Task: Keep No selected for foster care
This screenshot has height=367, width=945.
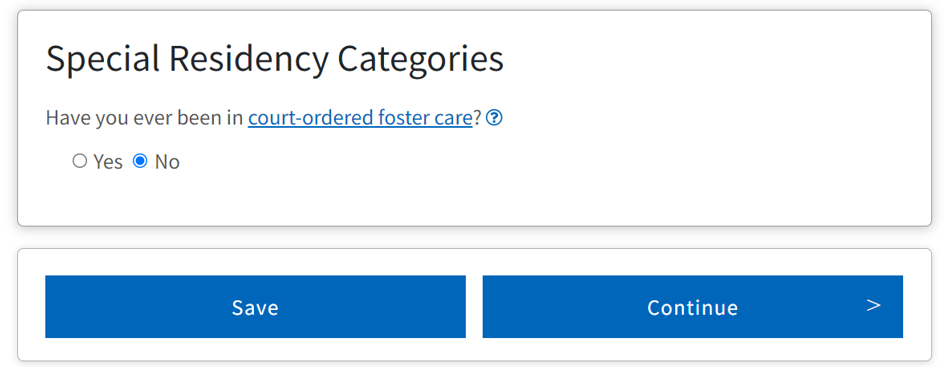Action: coord(140,162)
